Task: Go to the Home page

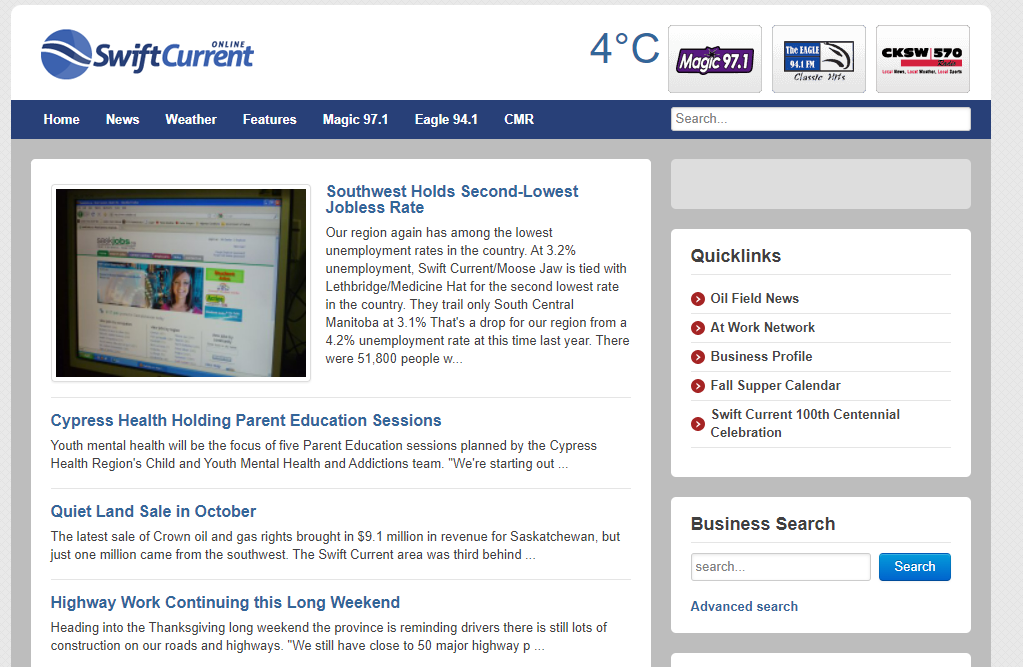Action: point(61,119)
